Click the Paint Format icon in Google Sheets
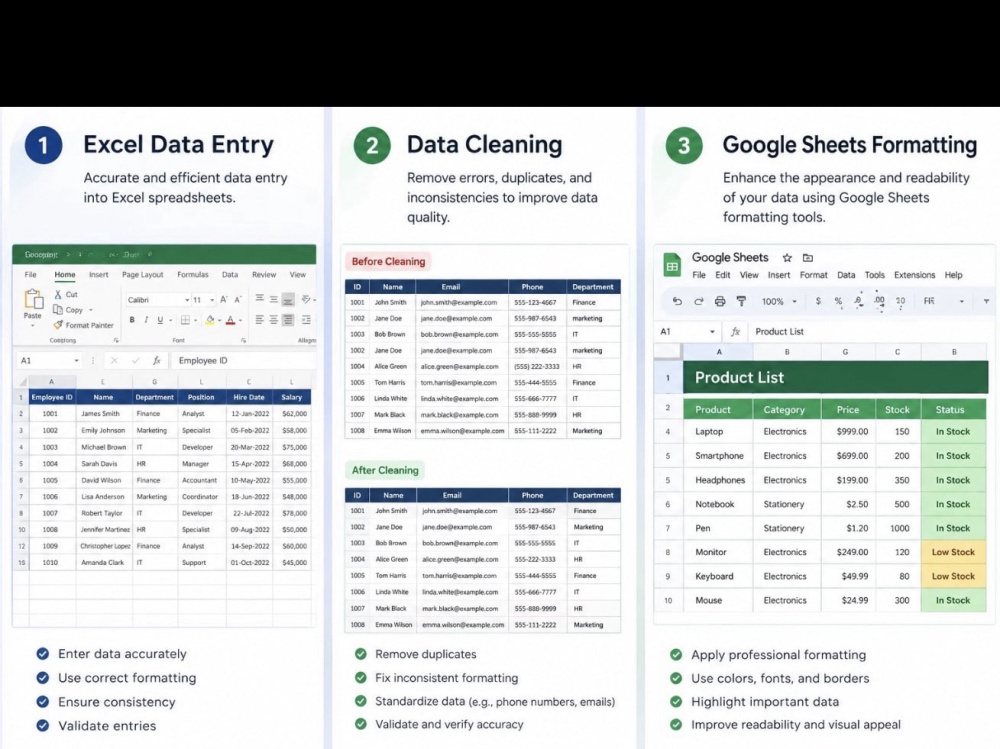This screenshot has width=1000, height=749. pos(741,301)
